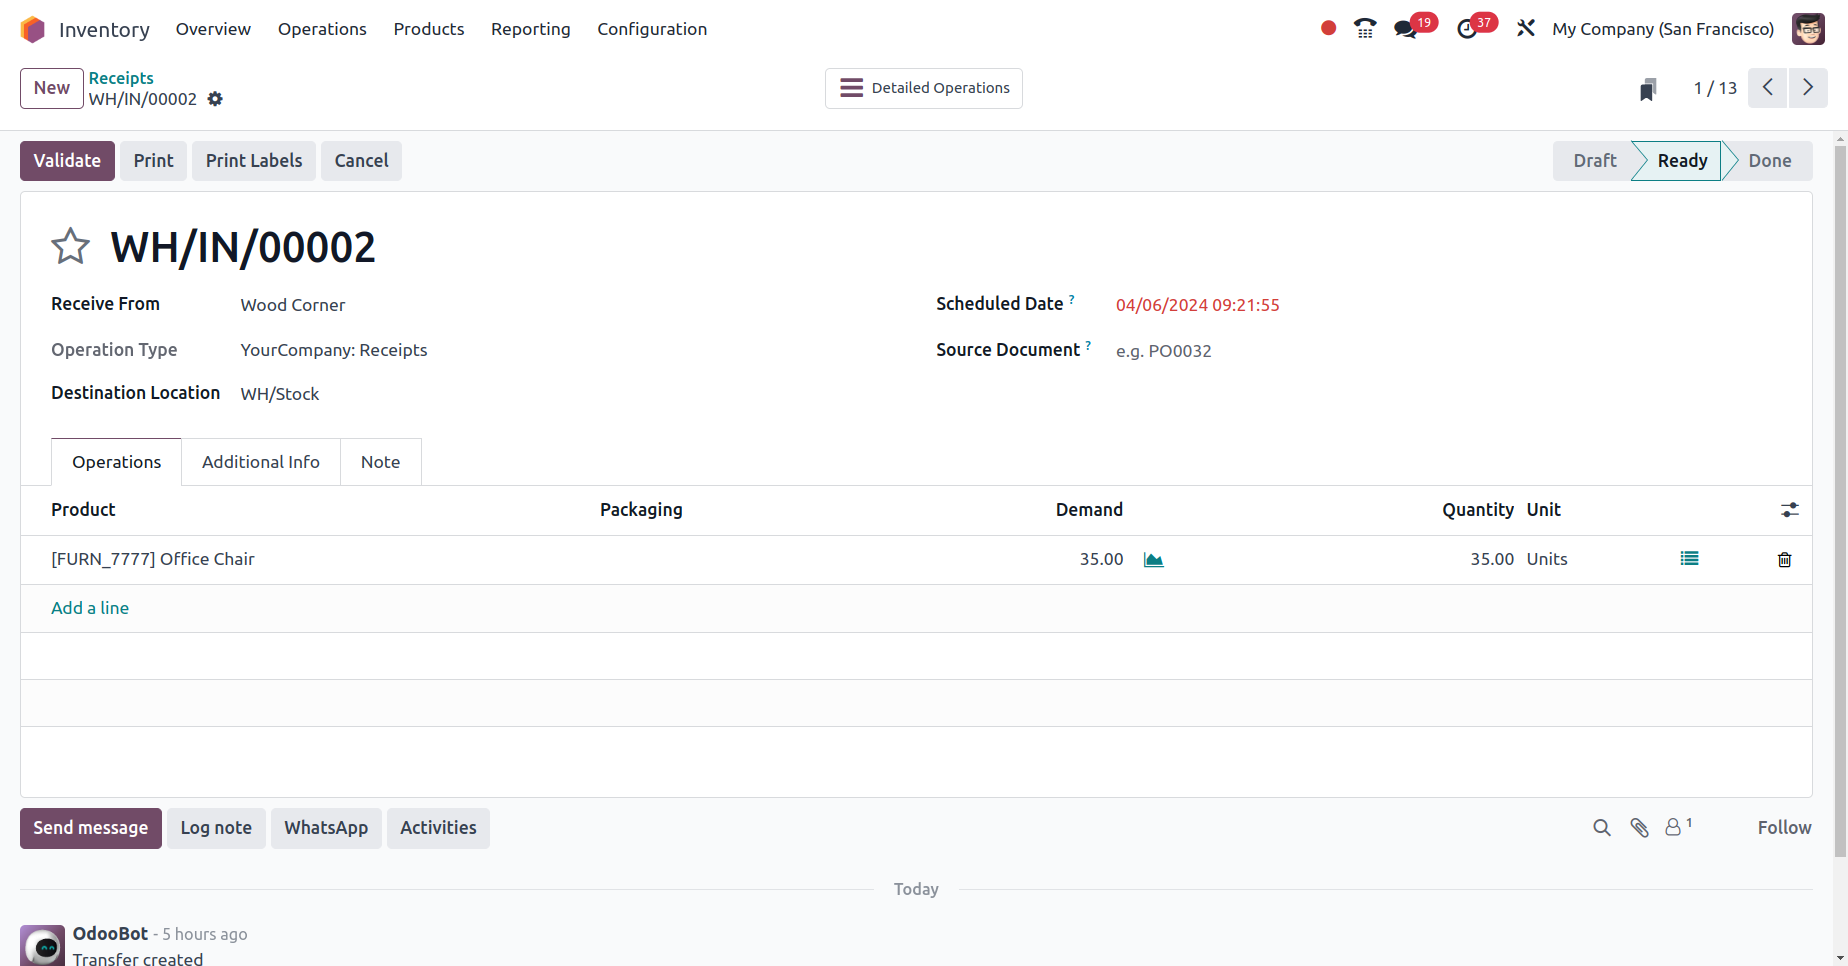Open the gear actions menu beside WH/IN/00002
The height and width of the screenshot is (966, 1848).
tap(216, 99)
